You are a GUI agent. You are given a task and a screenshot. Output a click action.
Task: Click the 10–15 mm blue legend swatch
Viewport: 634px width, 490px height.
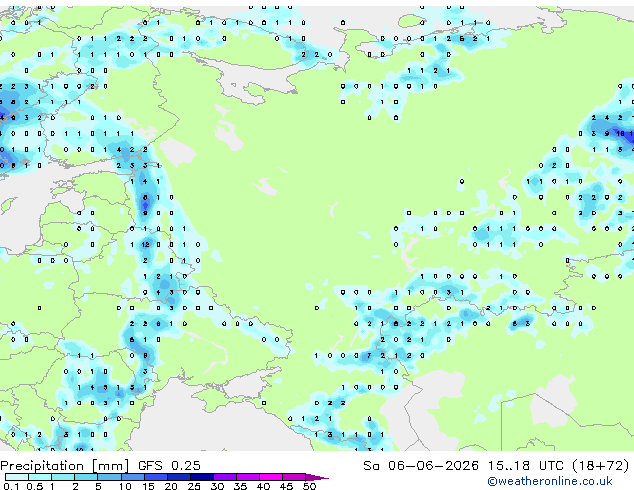[x=133, y=477]
